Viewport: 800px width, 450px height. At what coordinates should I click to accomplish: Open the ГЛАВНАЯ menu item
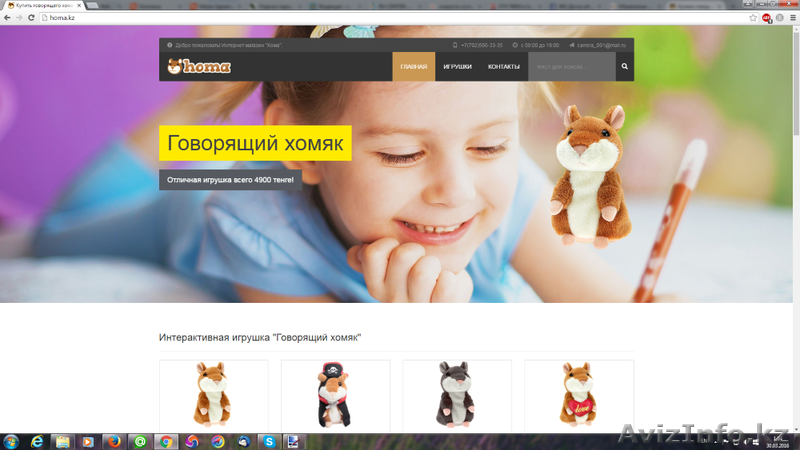pyautogui.click(x=413, y=66)
